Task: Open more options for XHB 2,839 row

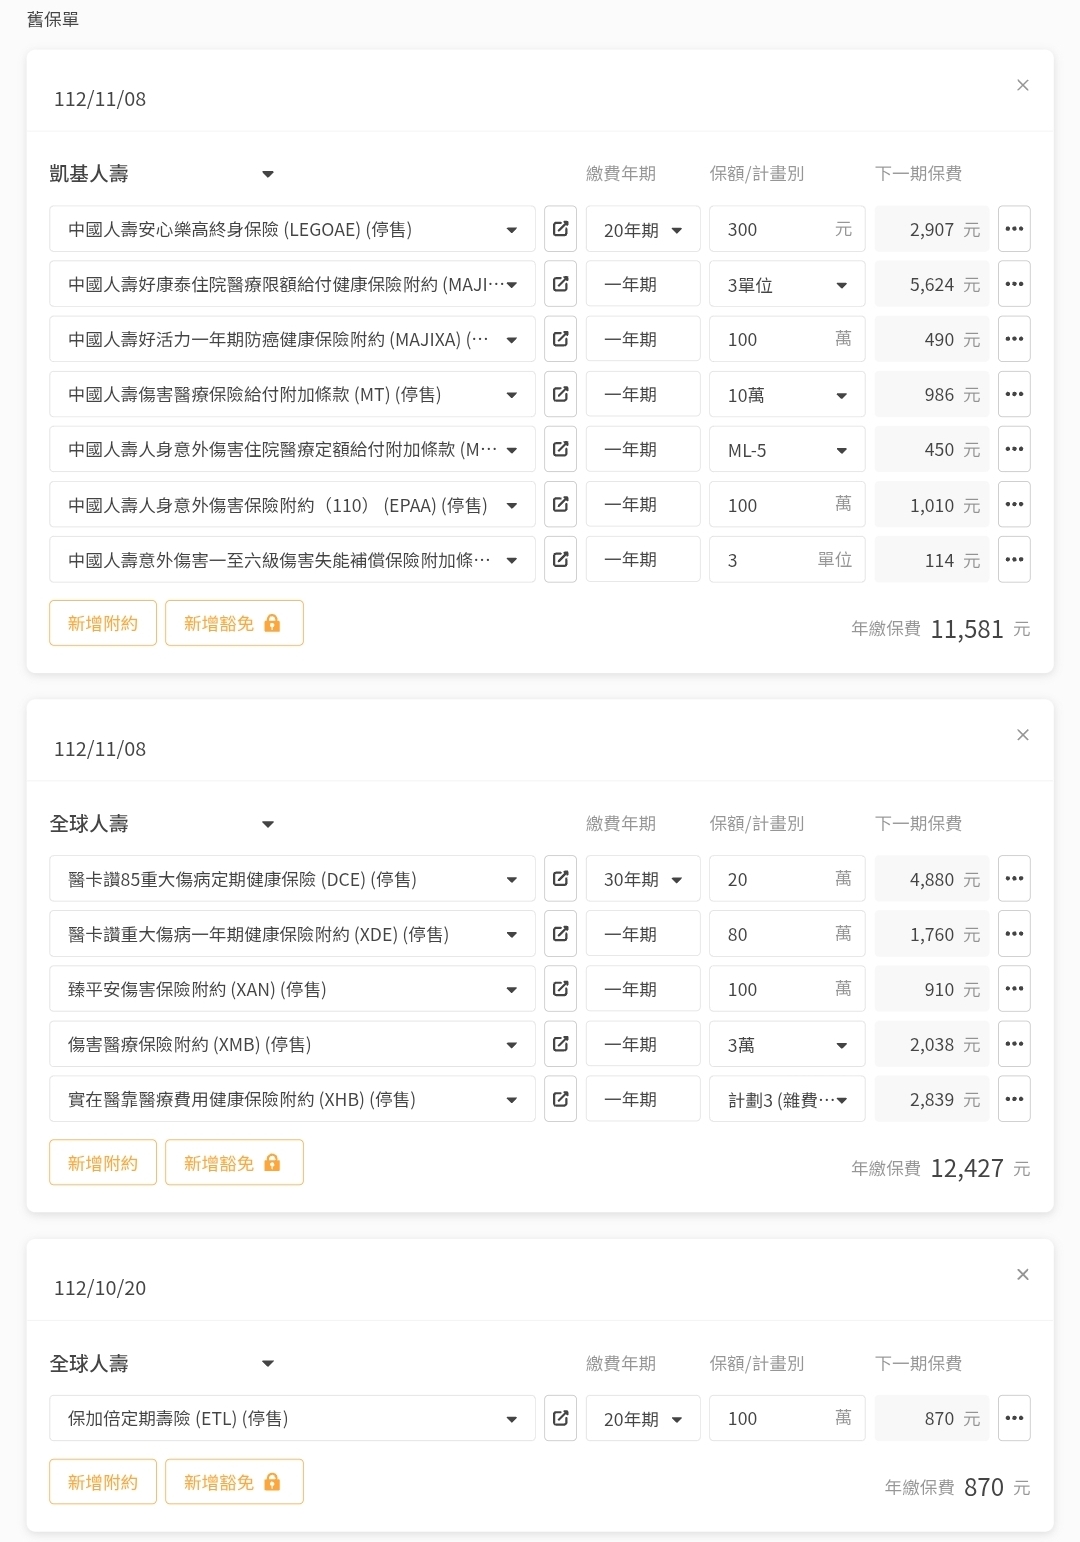Action: pos(1014,1099)
